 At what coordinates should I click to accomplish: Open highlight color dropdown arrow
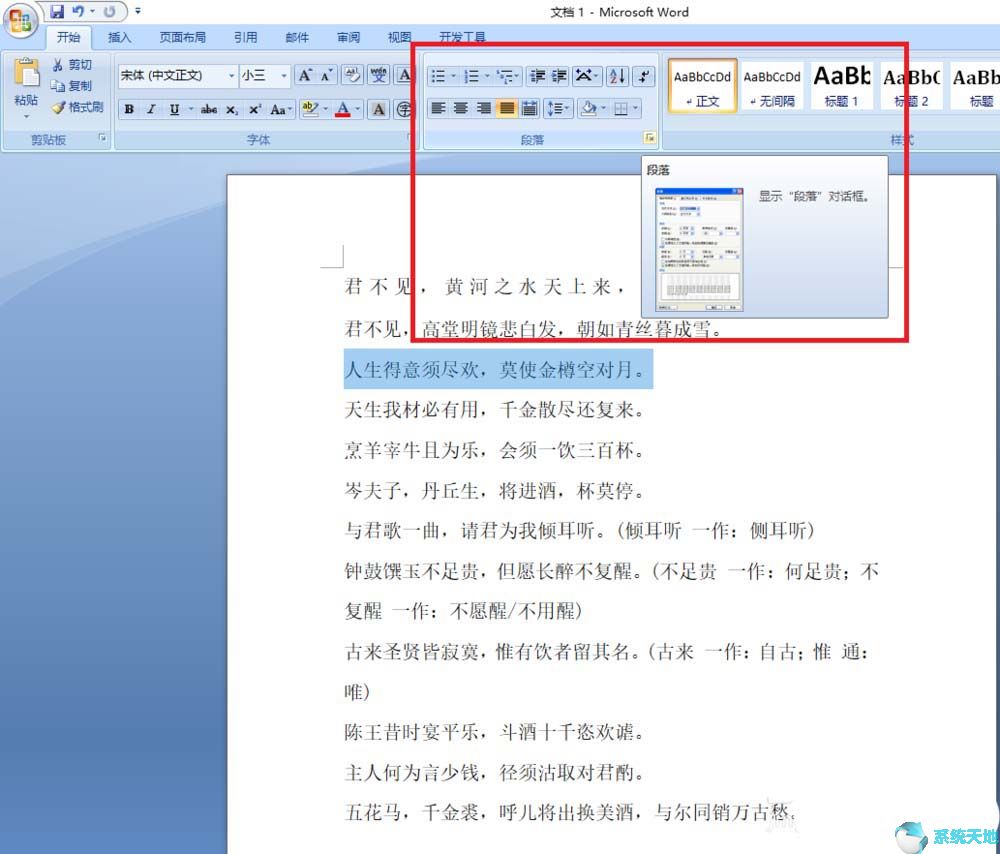[x=325, y=109]
